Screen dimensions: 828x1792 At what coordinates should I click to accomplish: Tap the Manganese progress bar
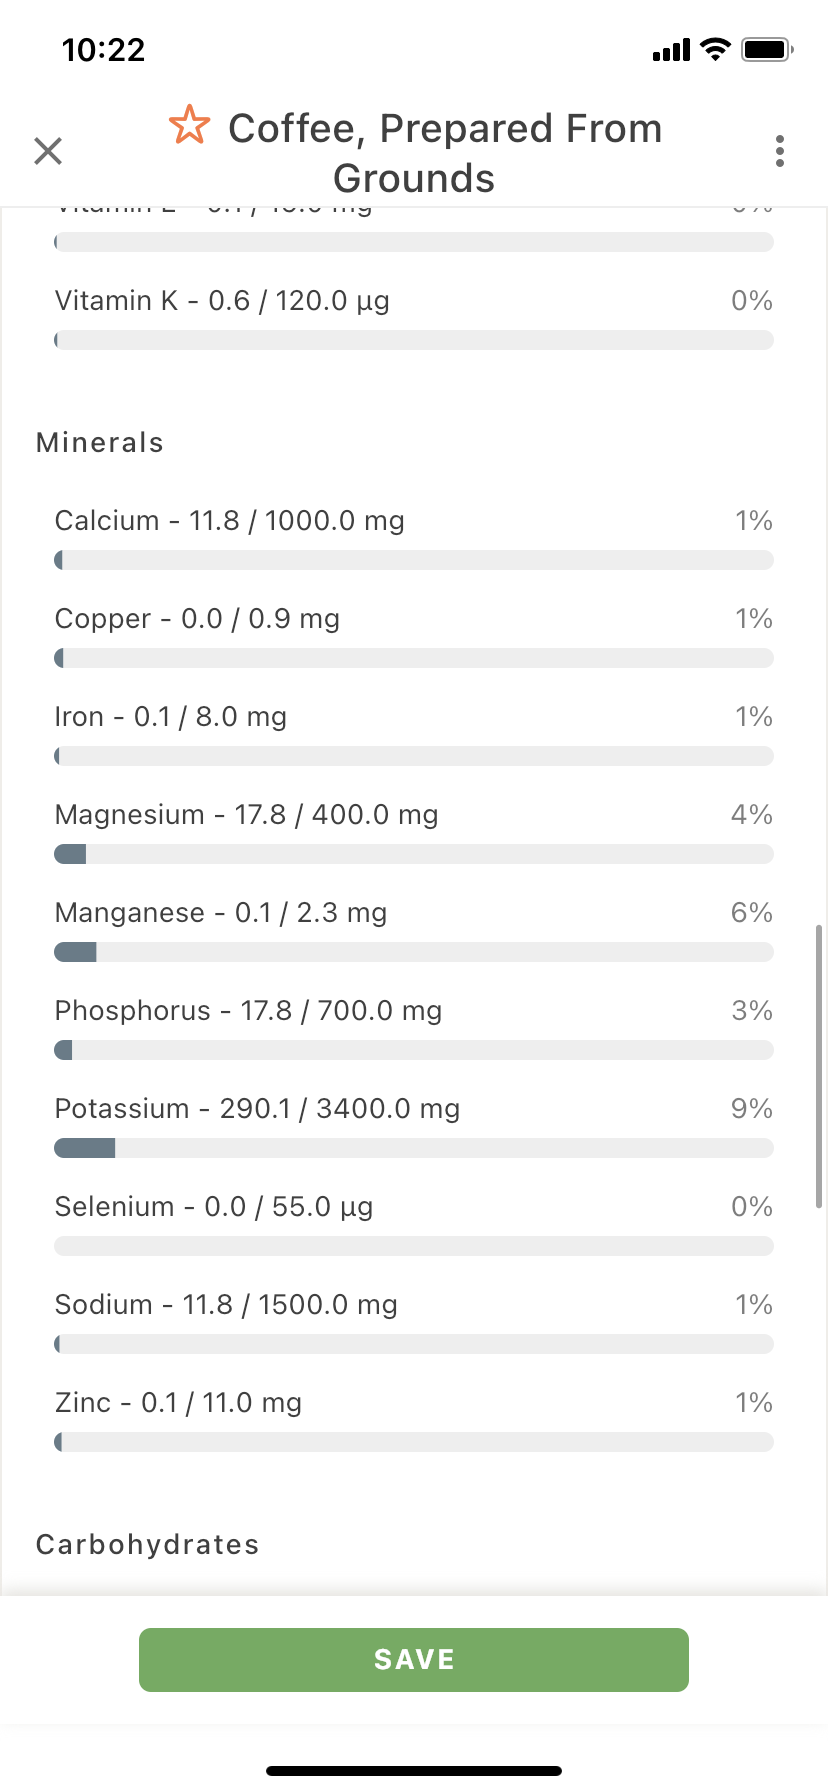(414, 952)
